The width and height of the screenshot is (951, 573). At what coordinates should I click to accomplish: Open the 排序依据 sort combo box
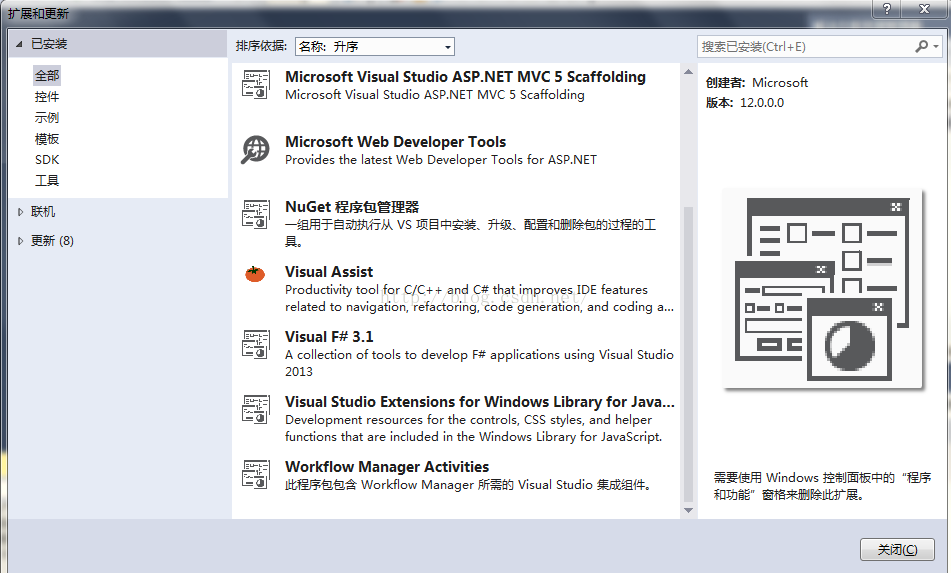[x=375, y=47]
